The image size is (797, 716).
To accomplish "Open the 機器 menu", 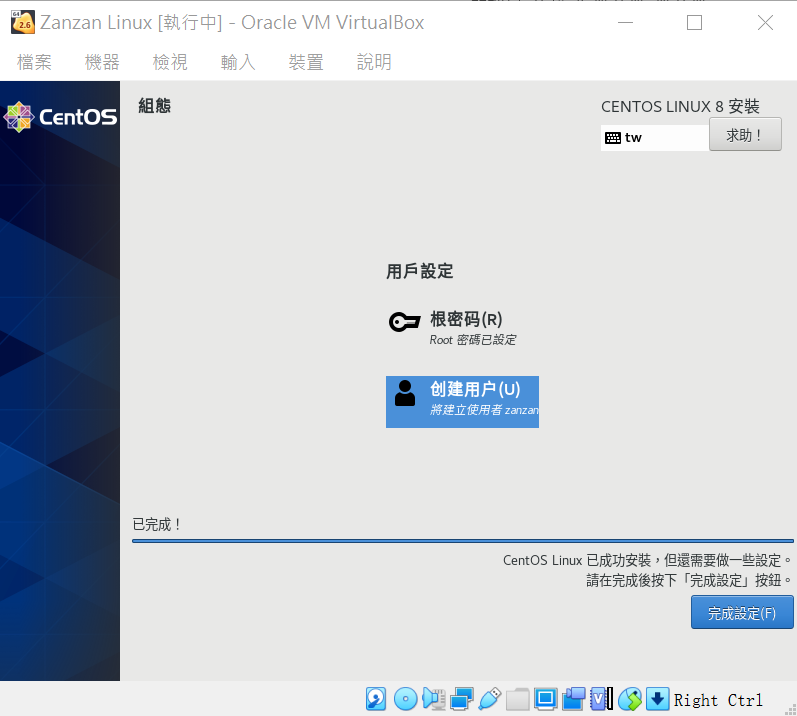I will tap(102, 62).
